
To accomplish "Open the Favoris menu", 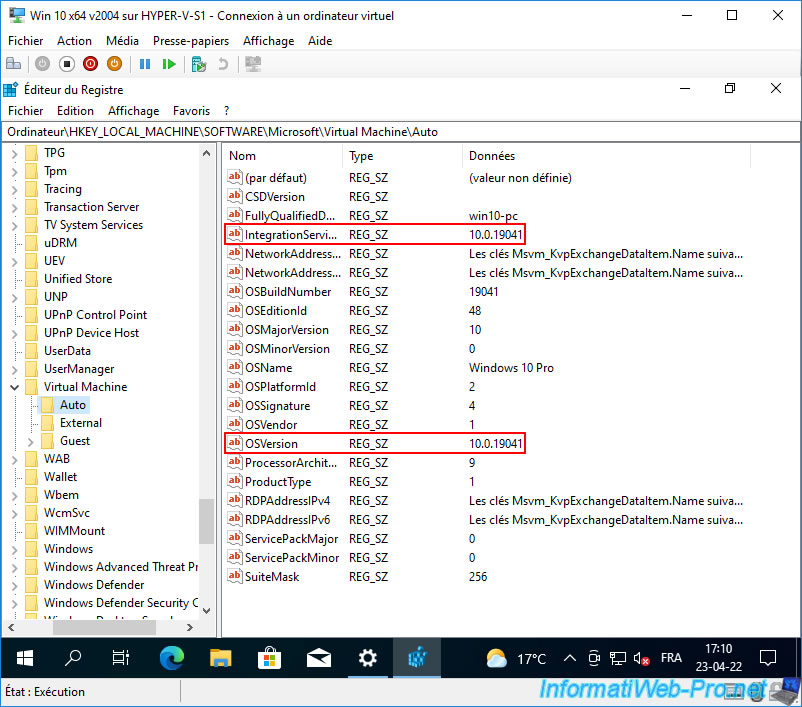I will (191, 111).
